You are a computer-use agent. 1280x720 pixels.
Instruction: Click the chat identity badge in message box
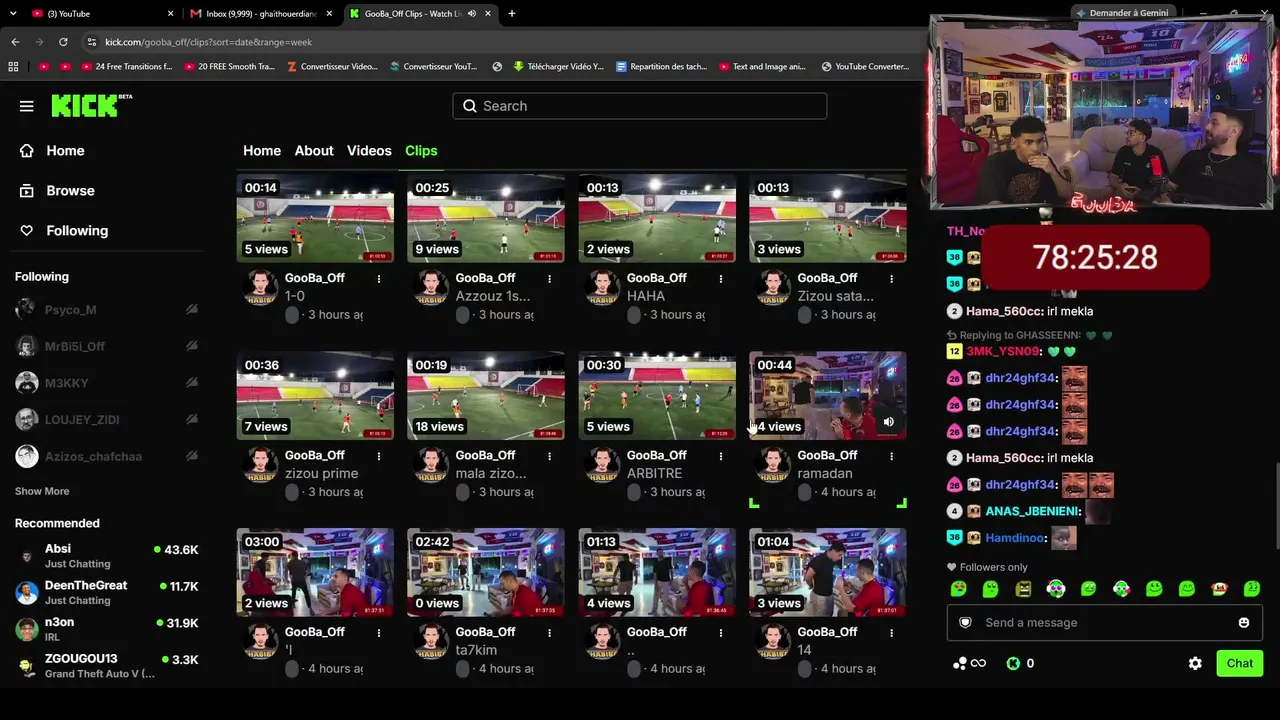965,622
